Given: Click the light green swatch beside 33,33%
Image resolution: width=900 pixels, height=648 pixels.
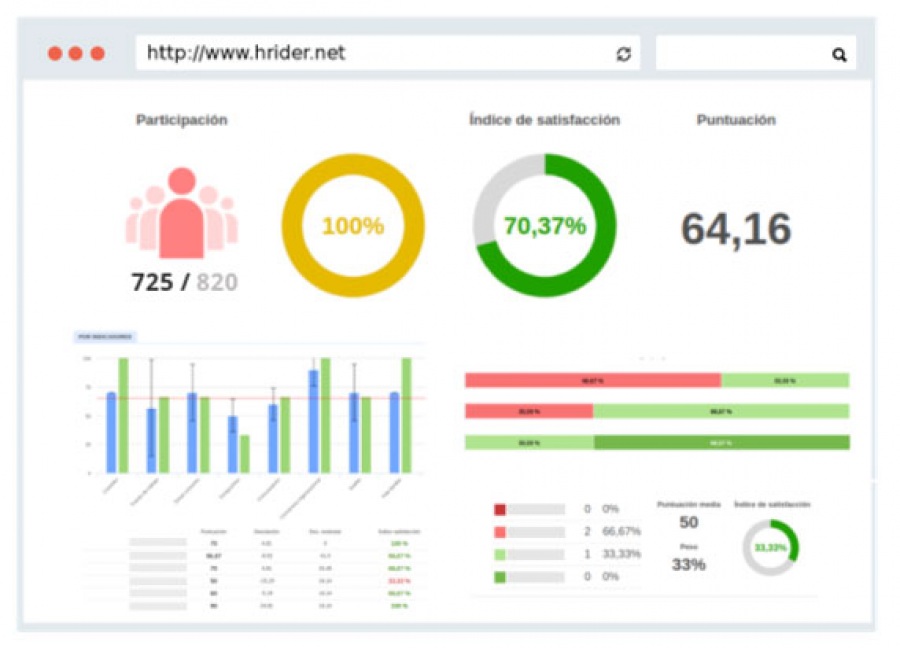Looking at the screenshot, I should pyautogui.click(x=500, y=554).
